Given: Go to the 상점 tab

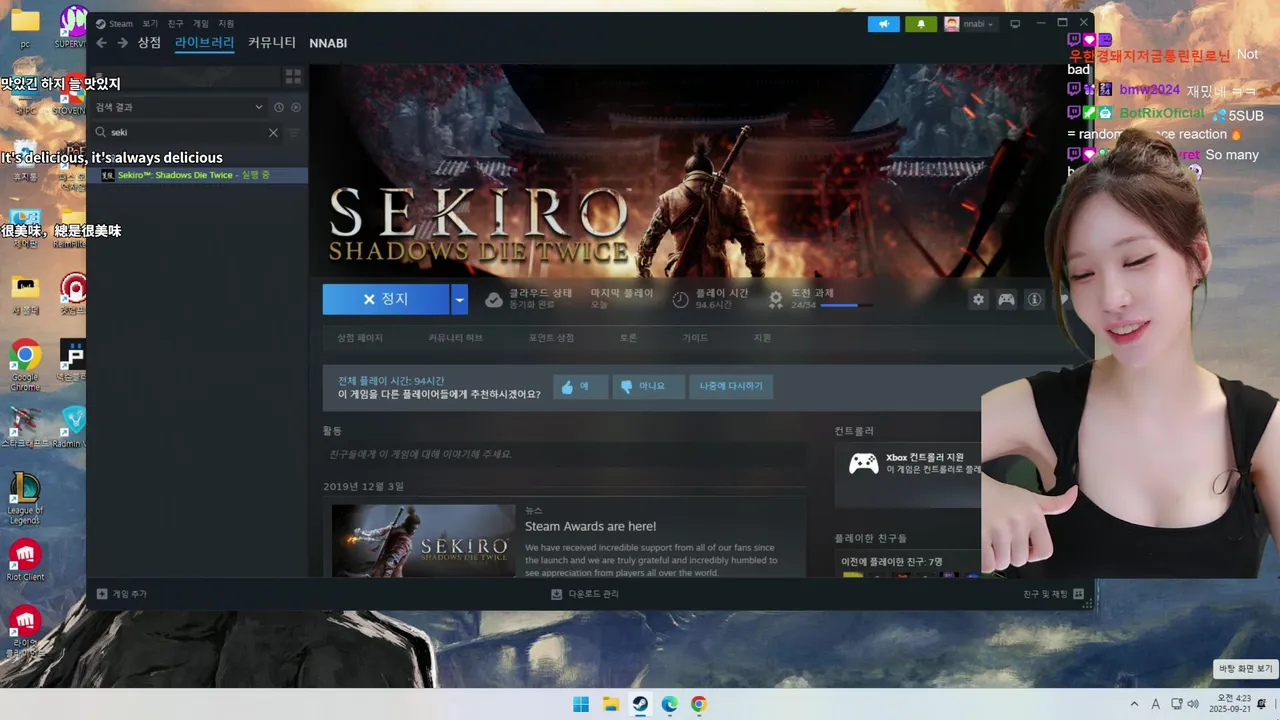Looking at the screenshot, I should pyautogui.click(x=149, y=43).
